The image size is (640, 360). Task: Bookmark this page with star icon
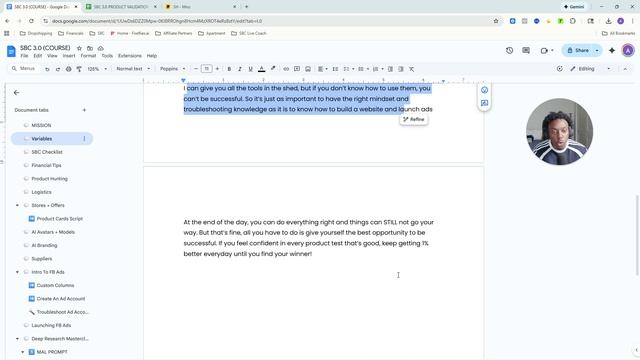pyautogui.click(x=496, y=21)
